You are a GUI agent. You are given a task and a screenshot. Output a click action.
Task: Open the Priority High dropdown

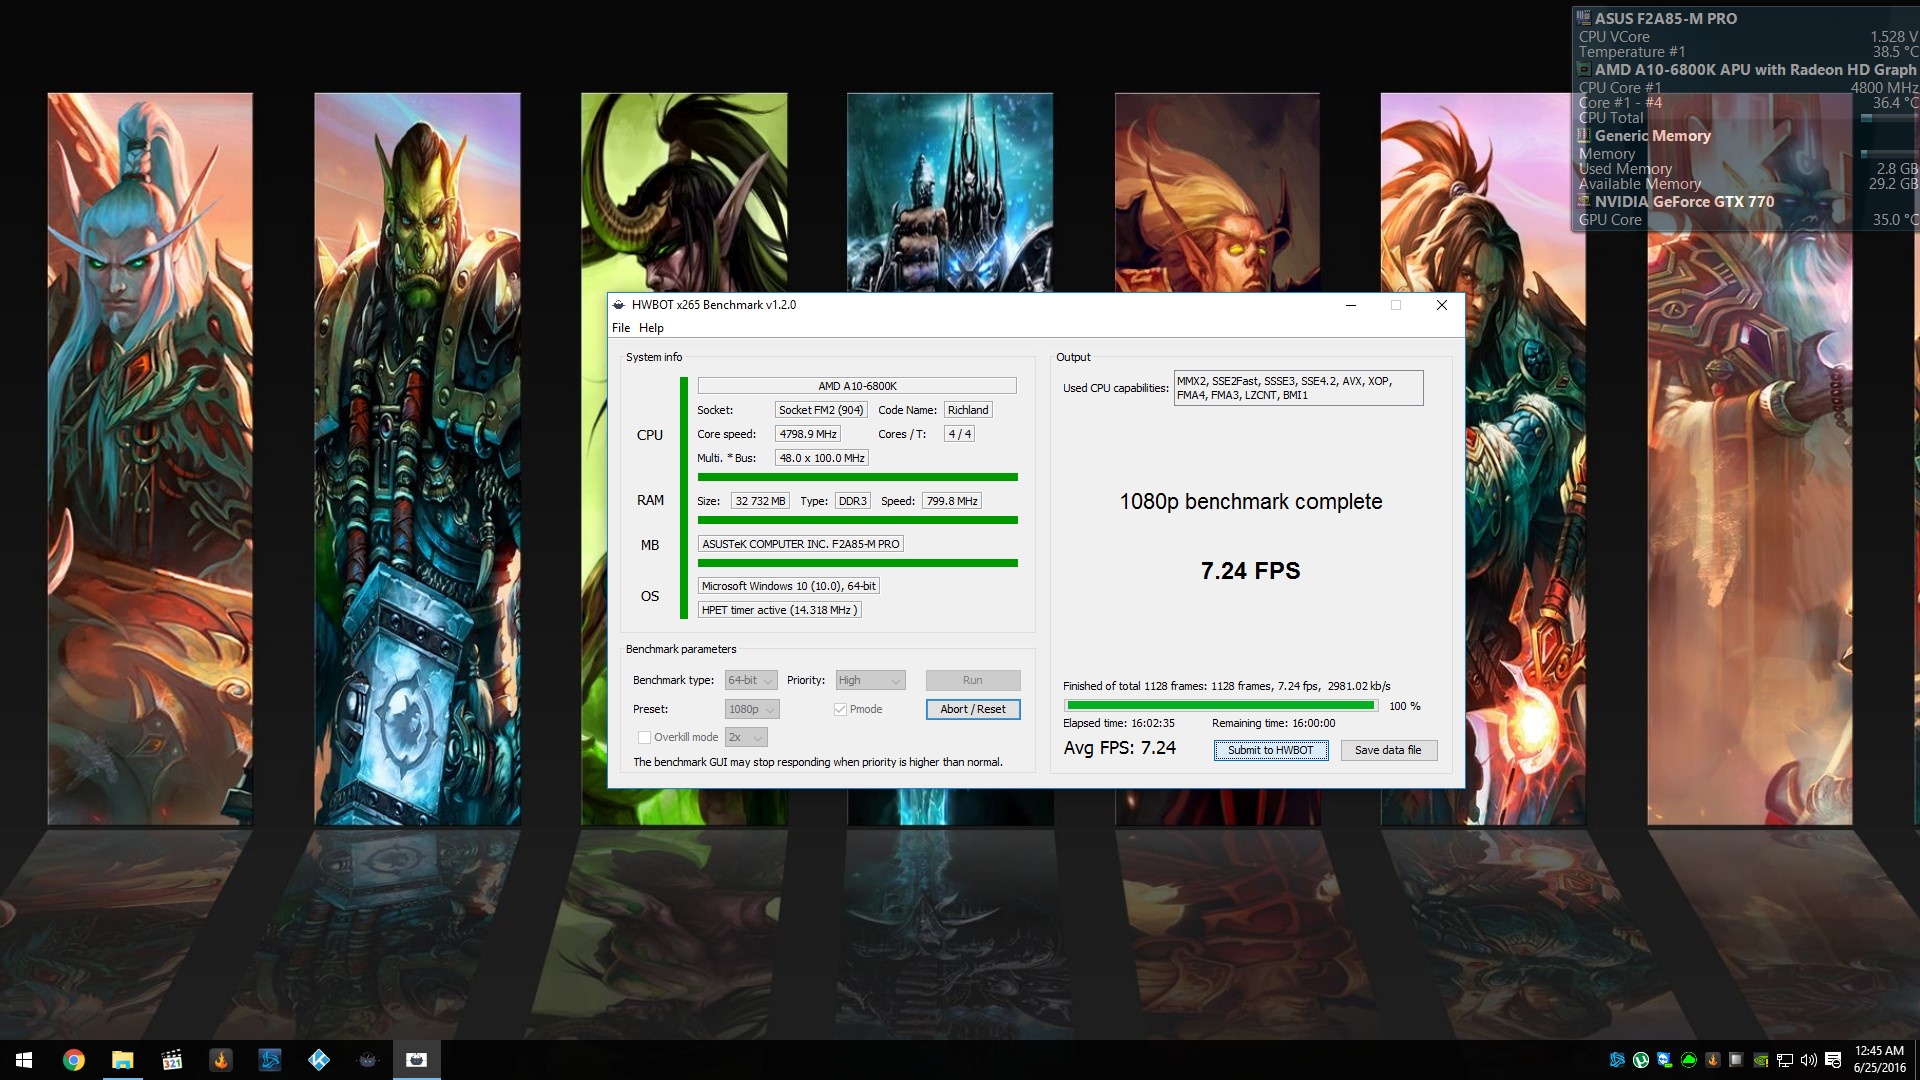870,680
